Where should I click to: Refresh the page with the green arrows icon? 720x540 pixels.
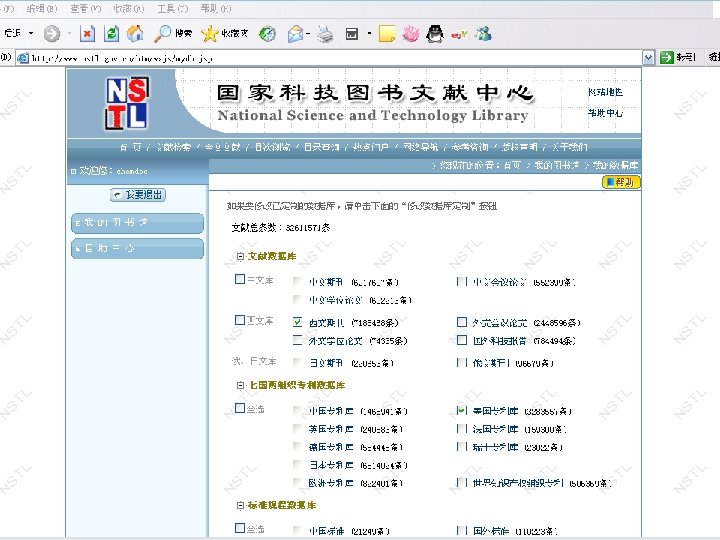click(x=111, y=34)
